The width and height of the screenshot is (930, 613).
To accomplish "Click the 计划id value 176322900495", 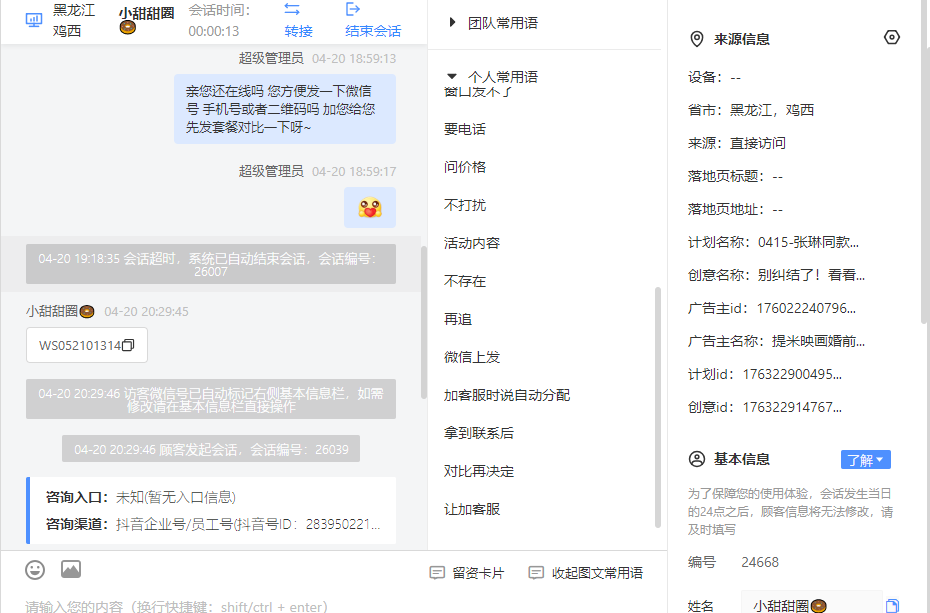I will [792, 375].
